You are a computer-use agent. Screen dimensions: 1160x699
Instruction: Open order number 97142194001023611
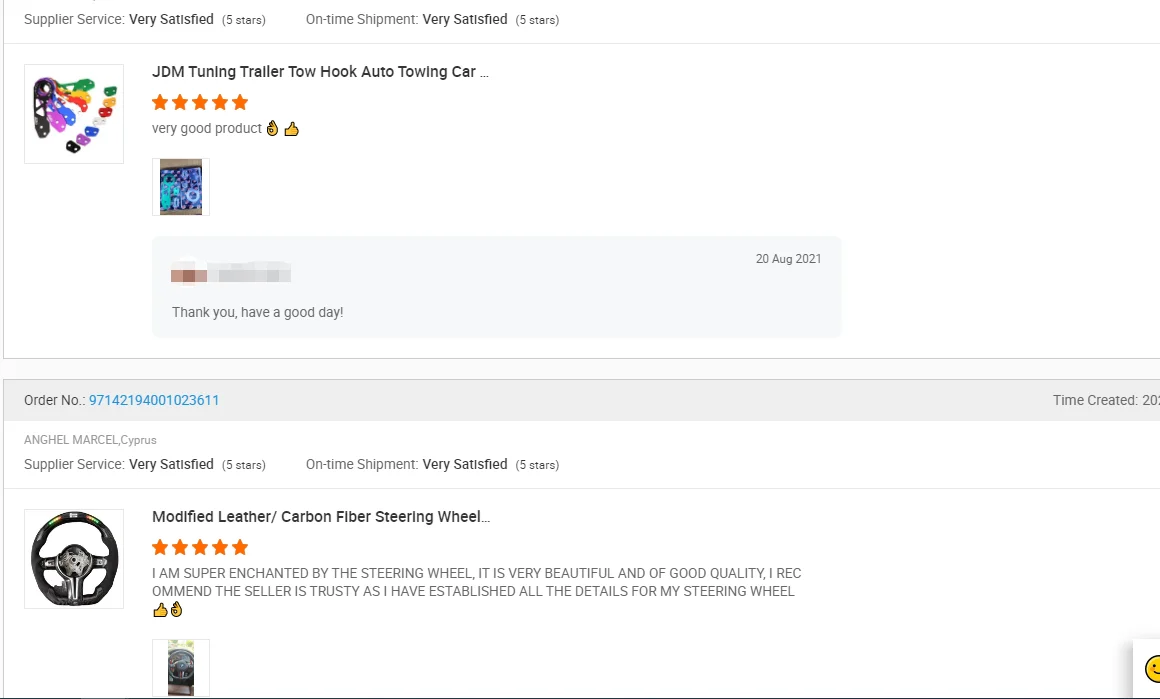154,400
